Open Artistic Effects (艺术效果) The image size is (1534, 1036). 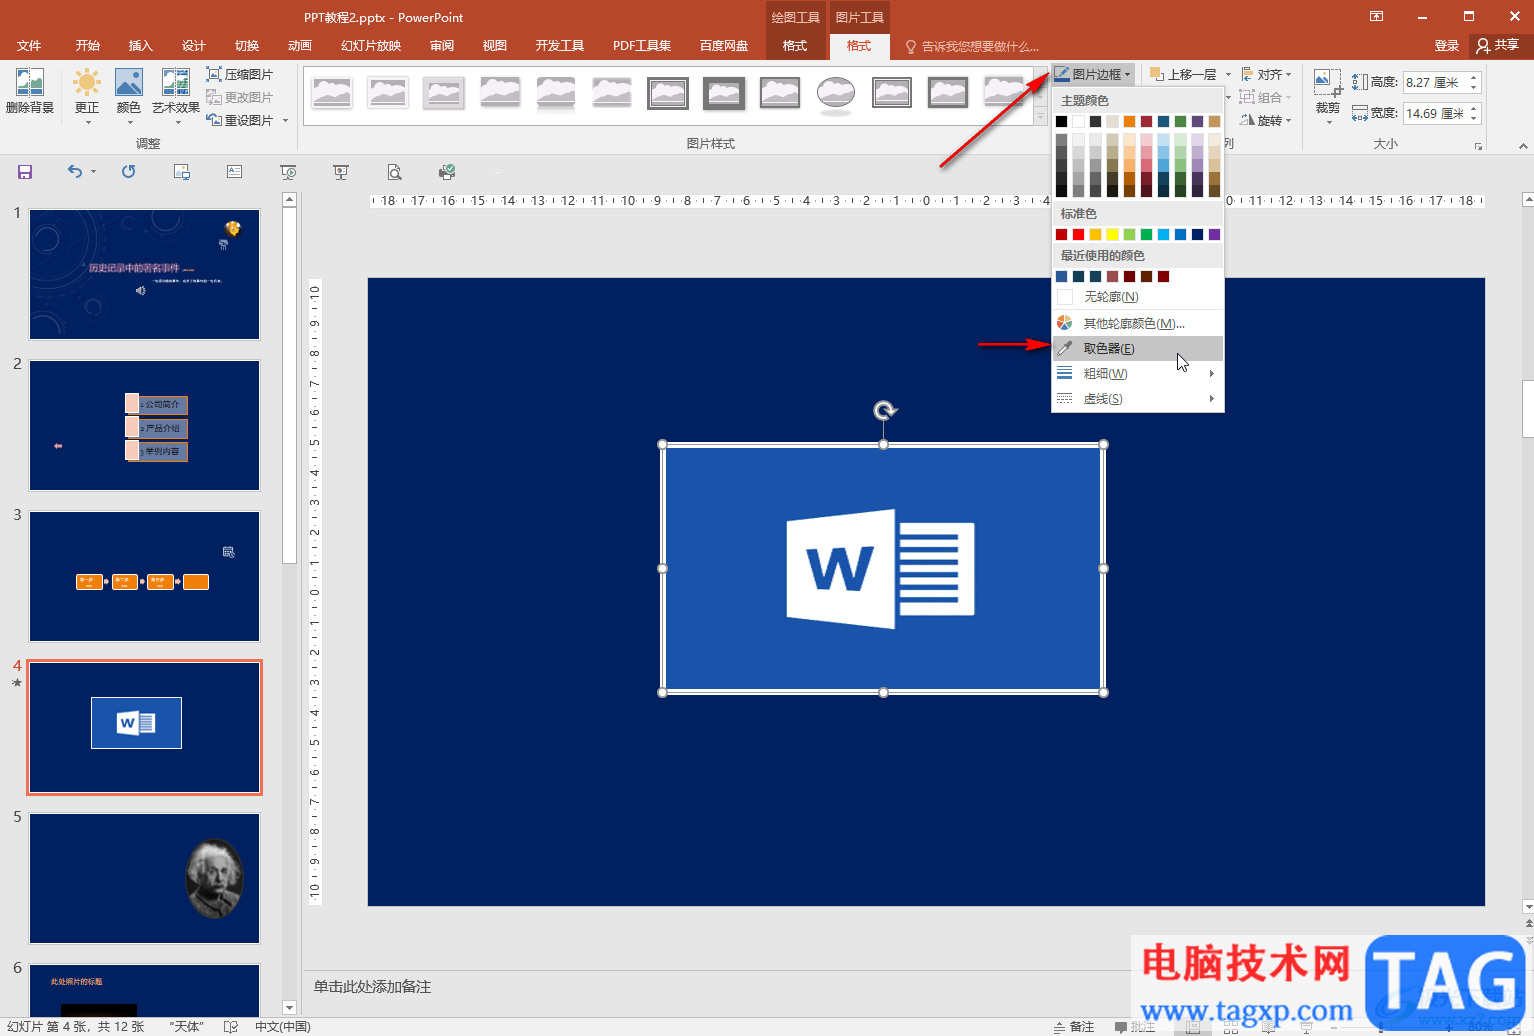(x=176, y=92)
